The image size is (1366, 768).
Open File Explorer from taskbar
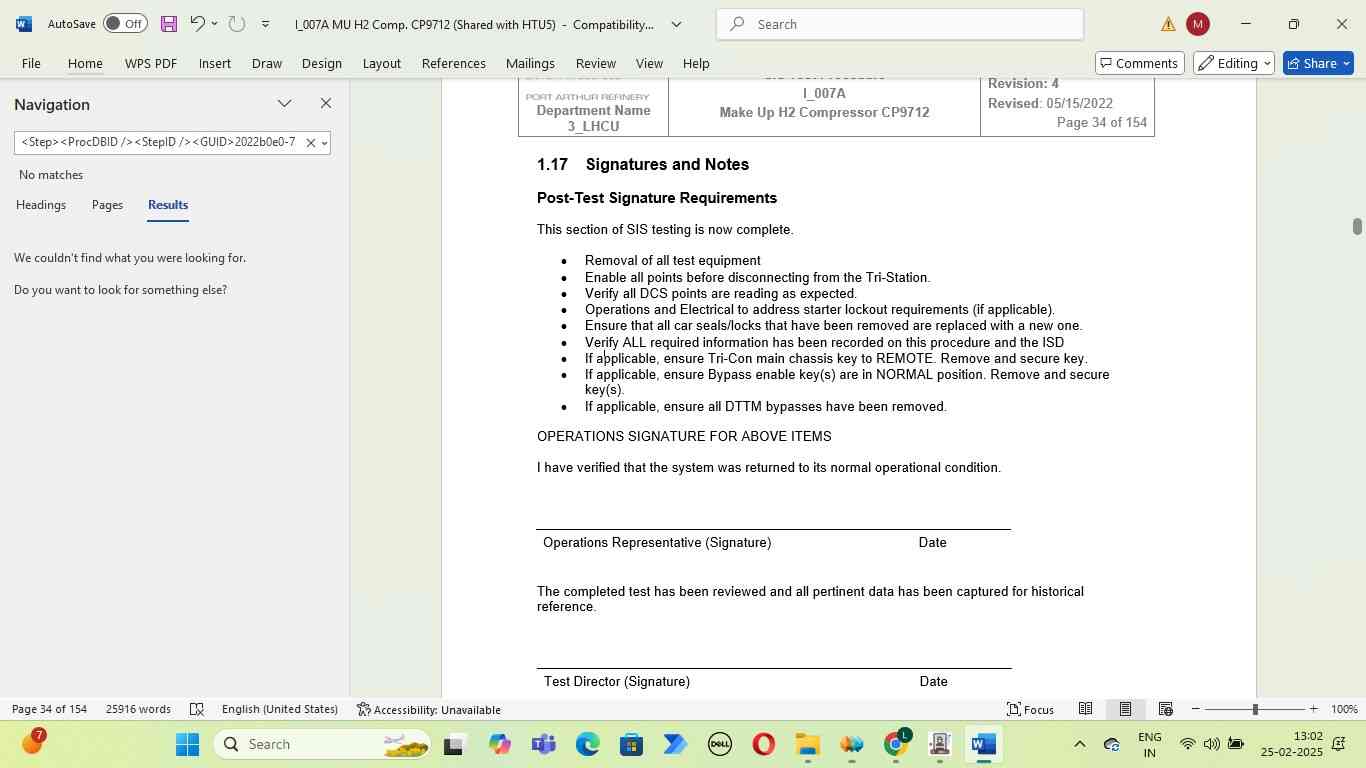808,744
